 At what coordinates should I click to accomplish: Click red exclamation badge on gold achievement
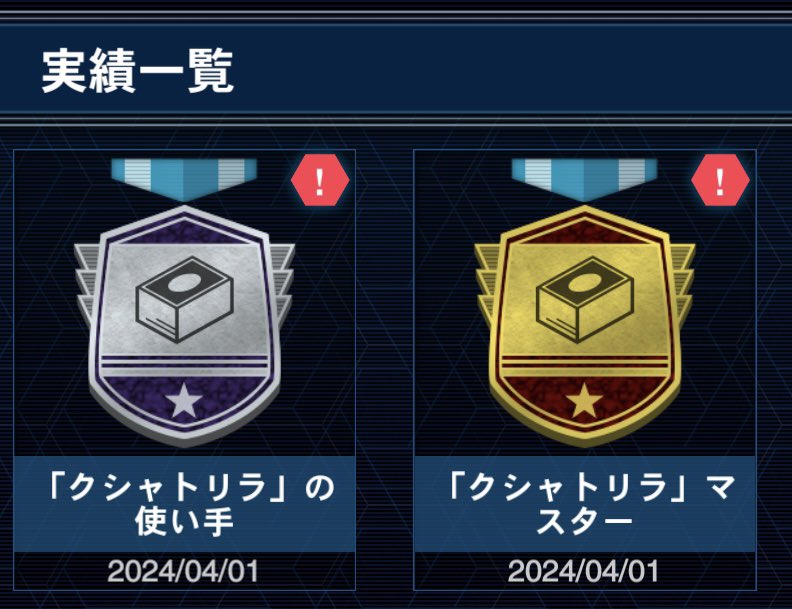tap(720, 180)
